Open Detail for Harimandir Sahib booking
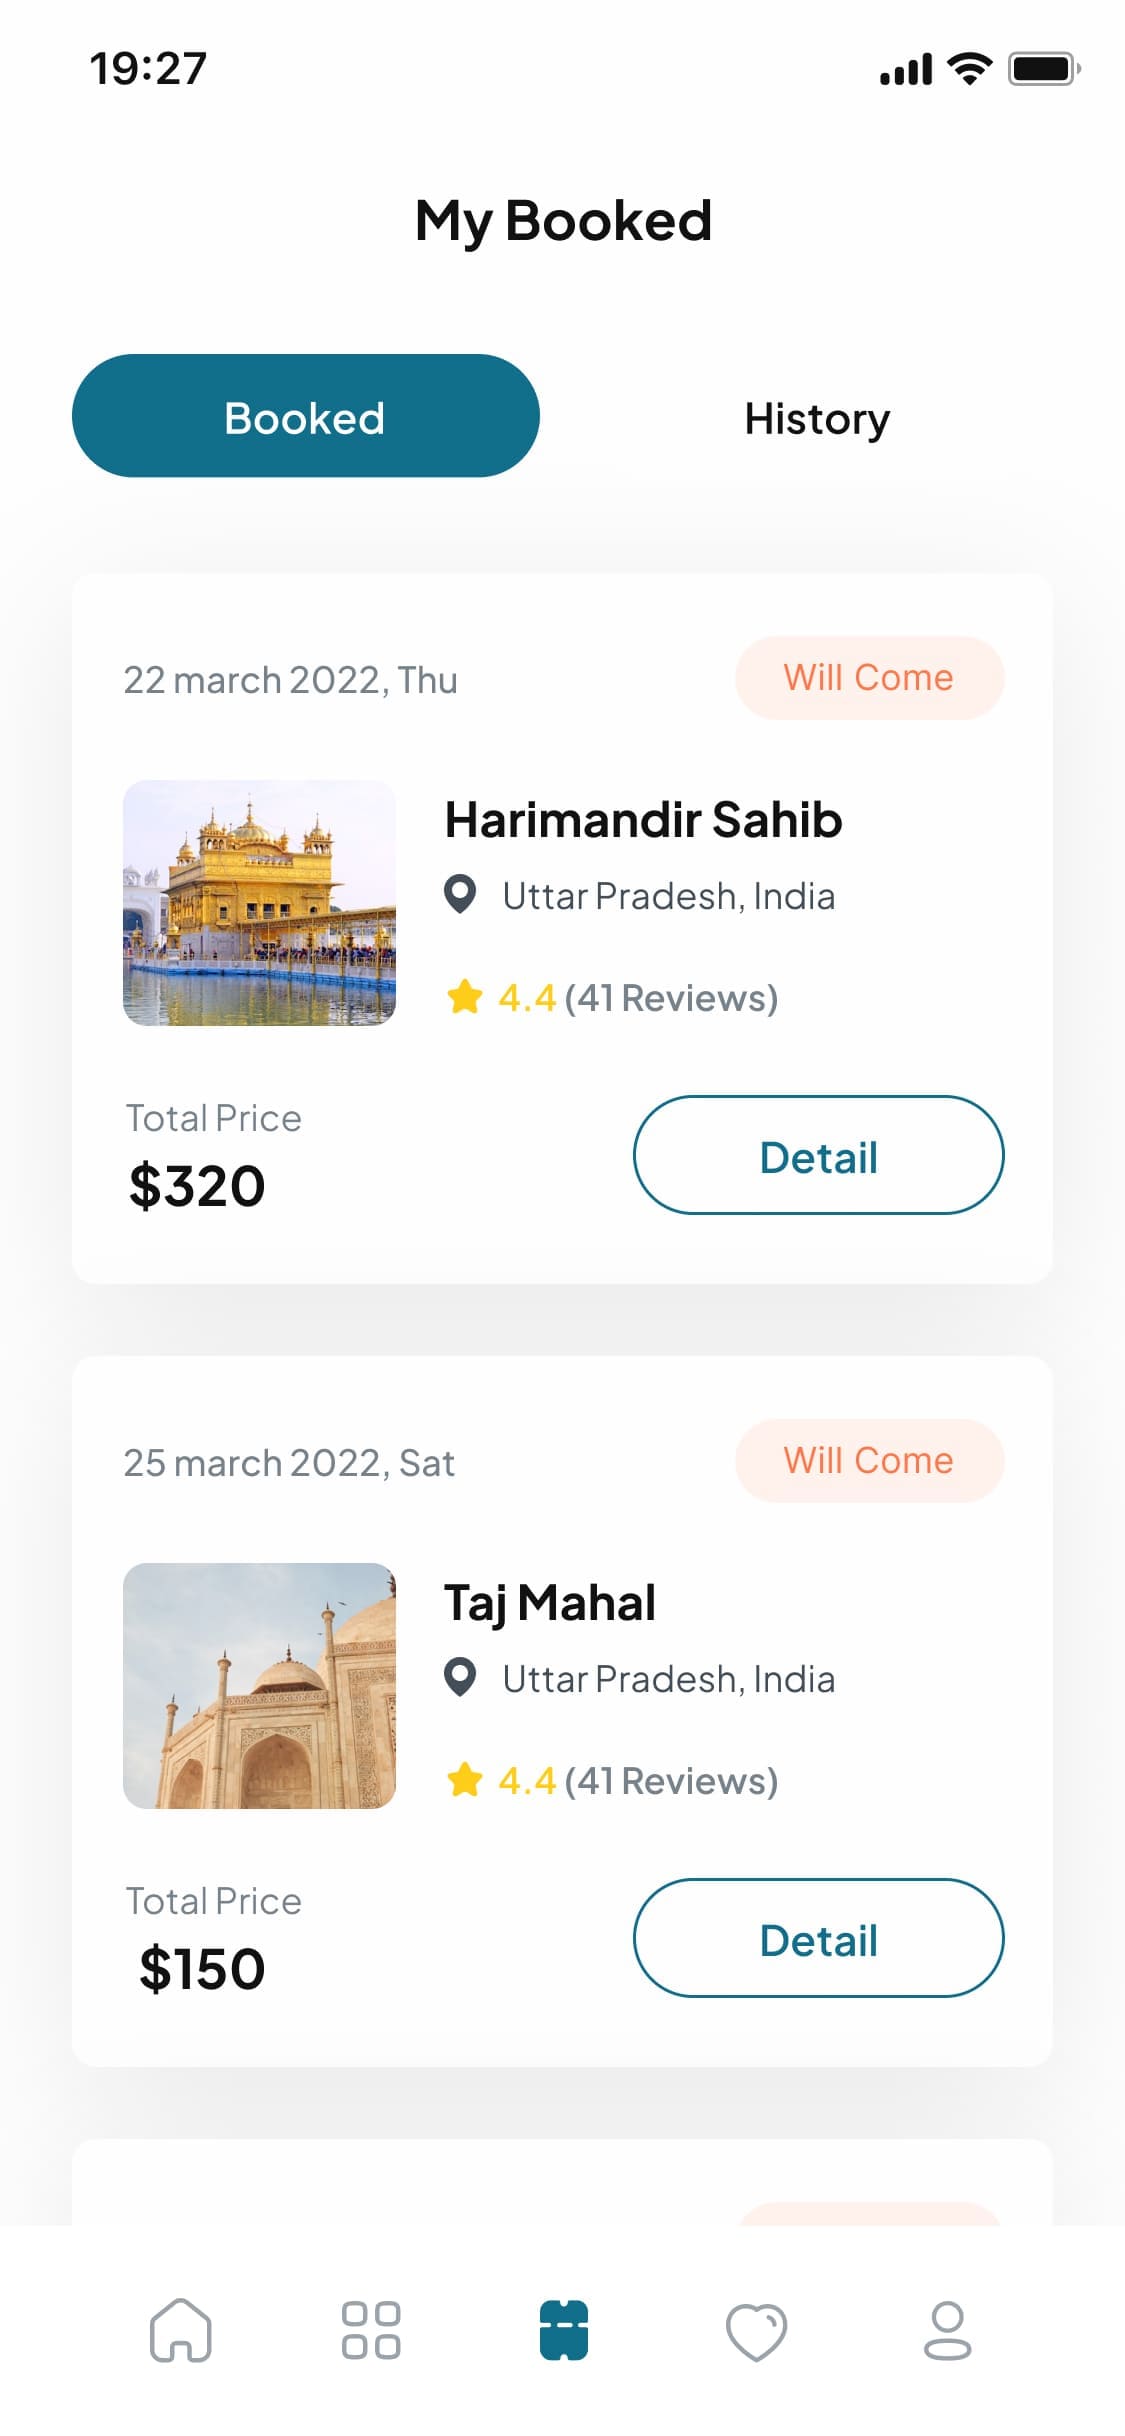The height and width of the screenshot is (2436, 1125). point(818,1155)
